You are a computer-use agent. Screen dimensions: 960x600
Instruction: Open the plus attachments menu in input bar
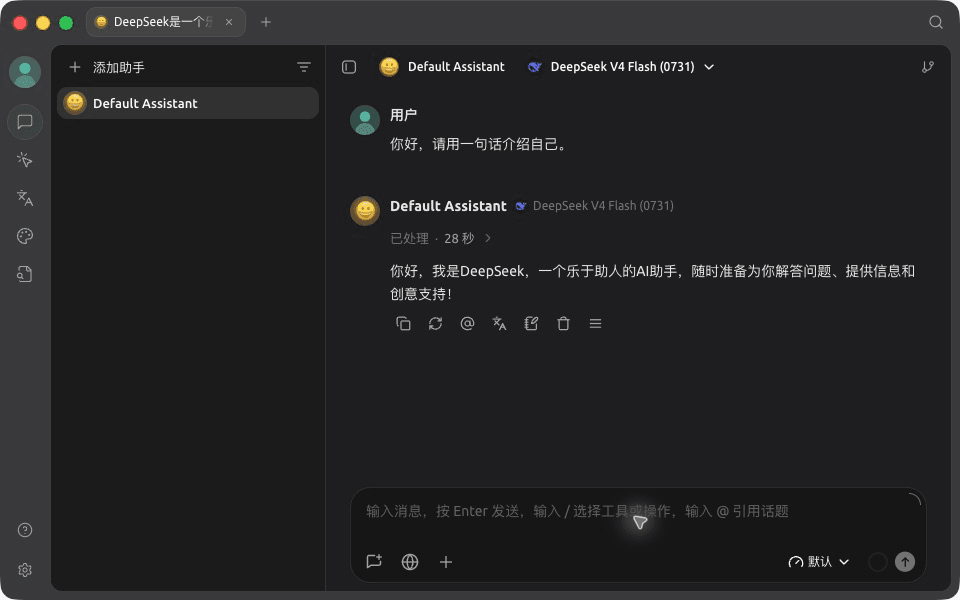(446, 561)
